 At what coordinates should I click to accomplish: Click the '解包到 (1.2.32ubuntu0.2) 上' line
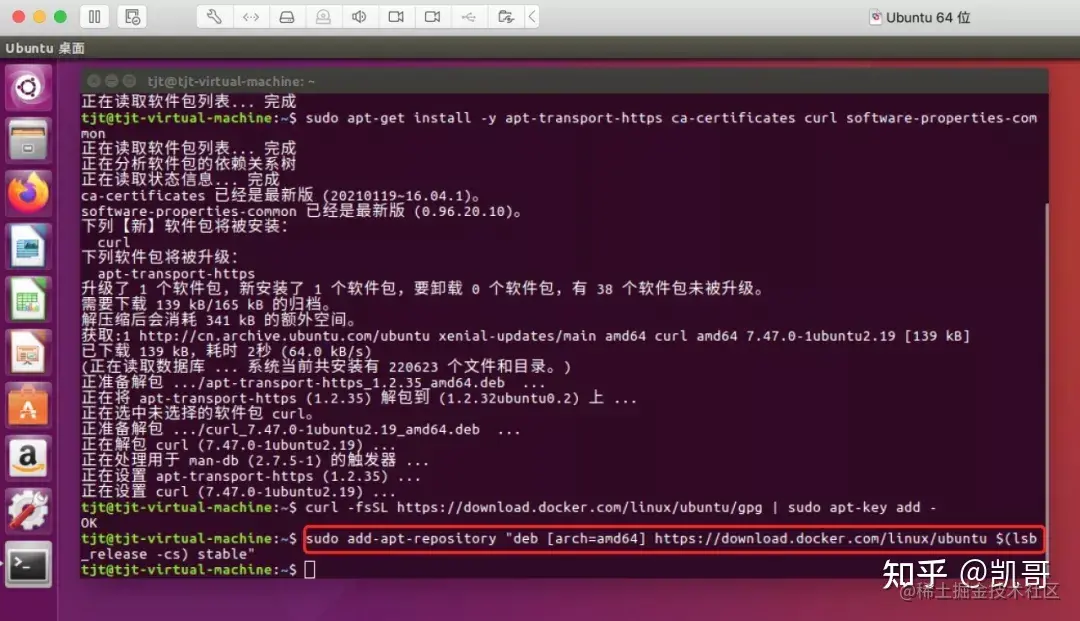coord(359,399)
